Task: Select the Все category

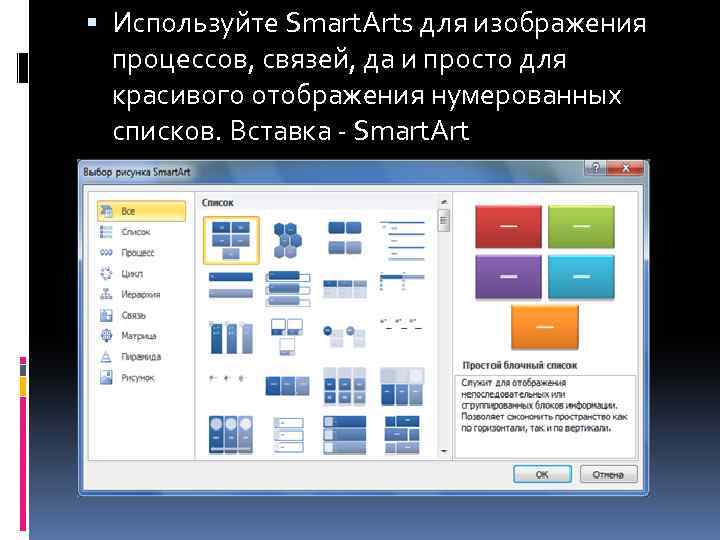Action: [141, 211]
